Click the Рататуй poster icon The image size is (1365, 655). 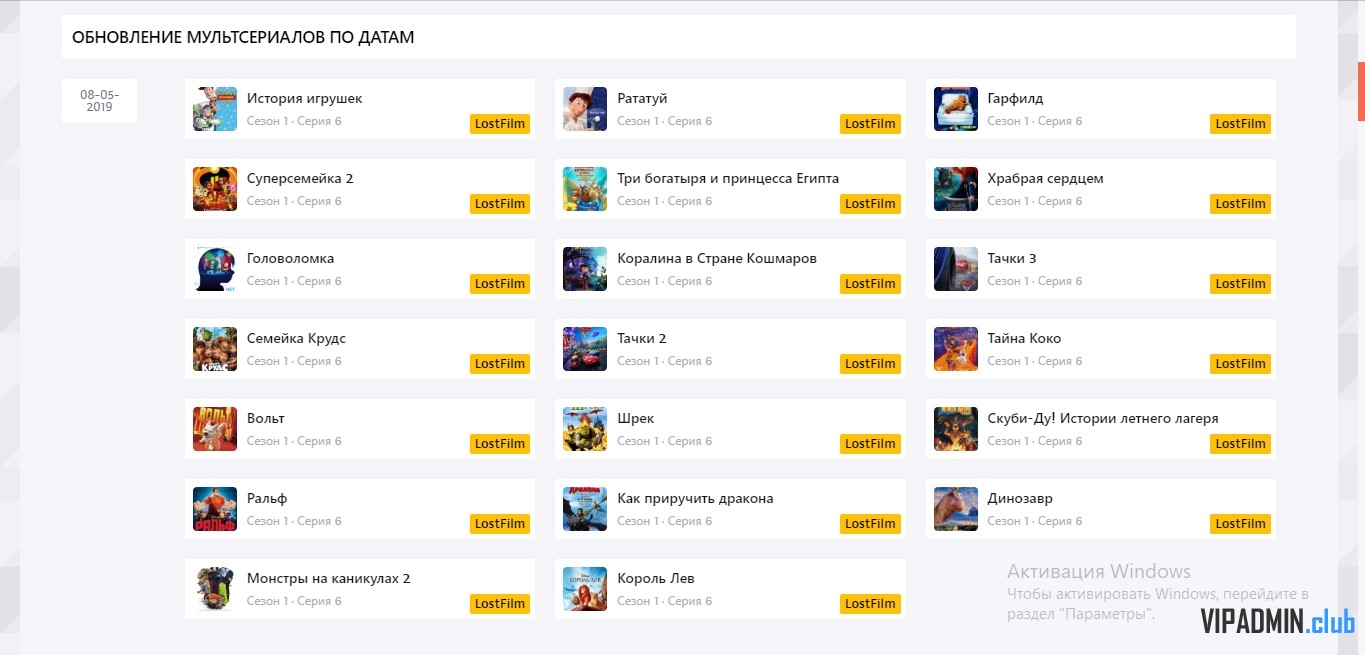pyautogui.click(x=585, y=109)
